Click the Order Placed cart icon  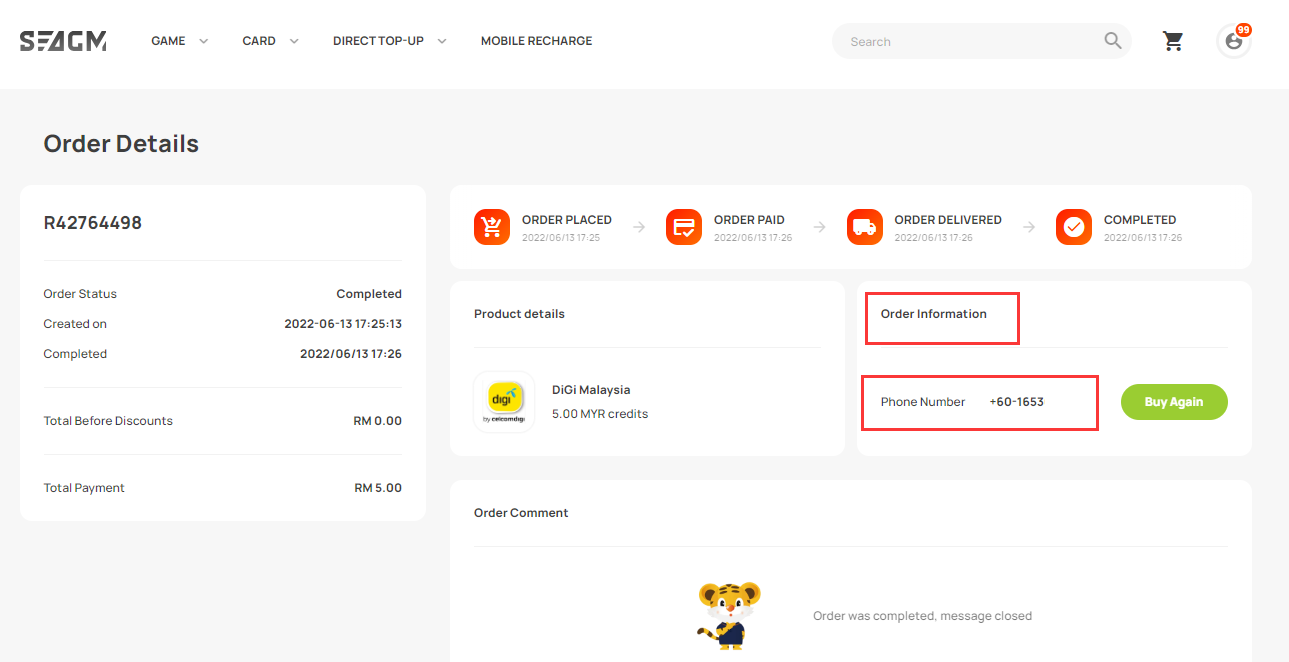[x=491, y=227]
